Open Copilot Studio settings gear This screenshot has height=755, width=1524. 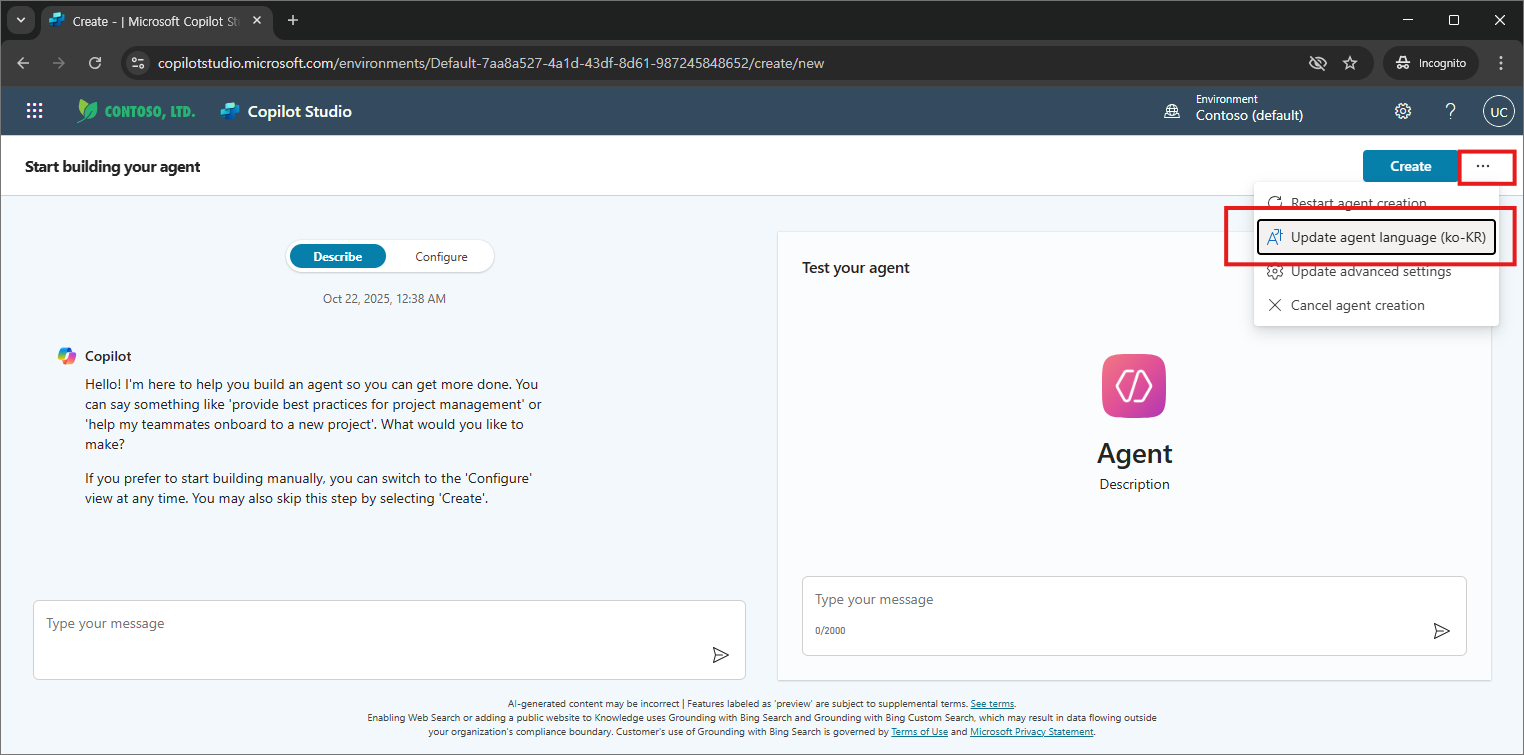[x=1403, y=111]
